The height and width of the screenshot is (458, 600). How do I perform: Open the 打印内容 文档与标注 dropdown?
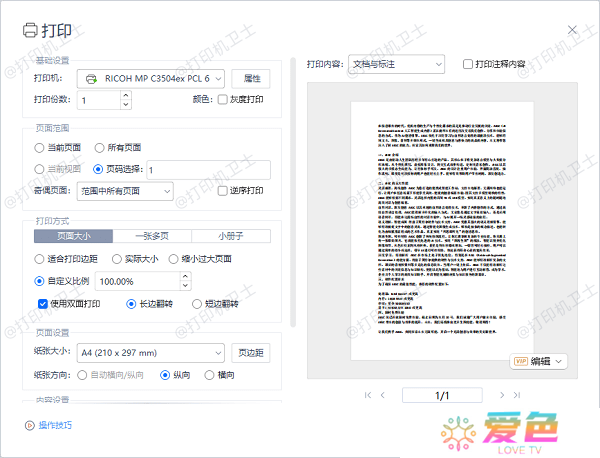coord(396,64)
